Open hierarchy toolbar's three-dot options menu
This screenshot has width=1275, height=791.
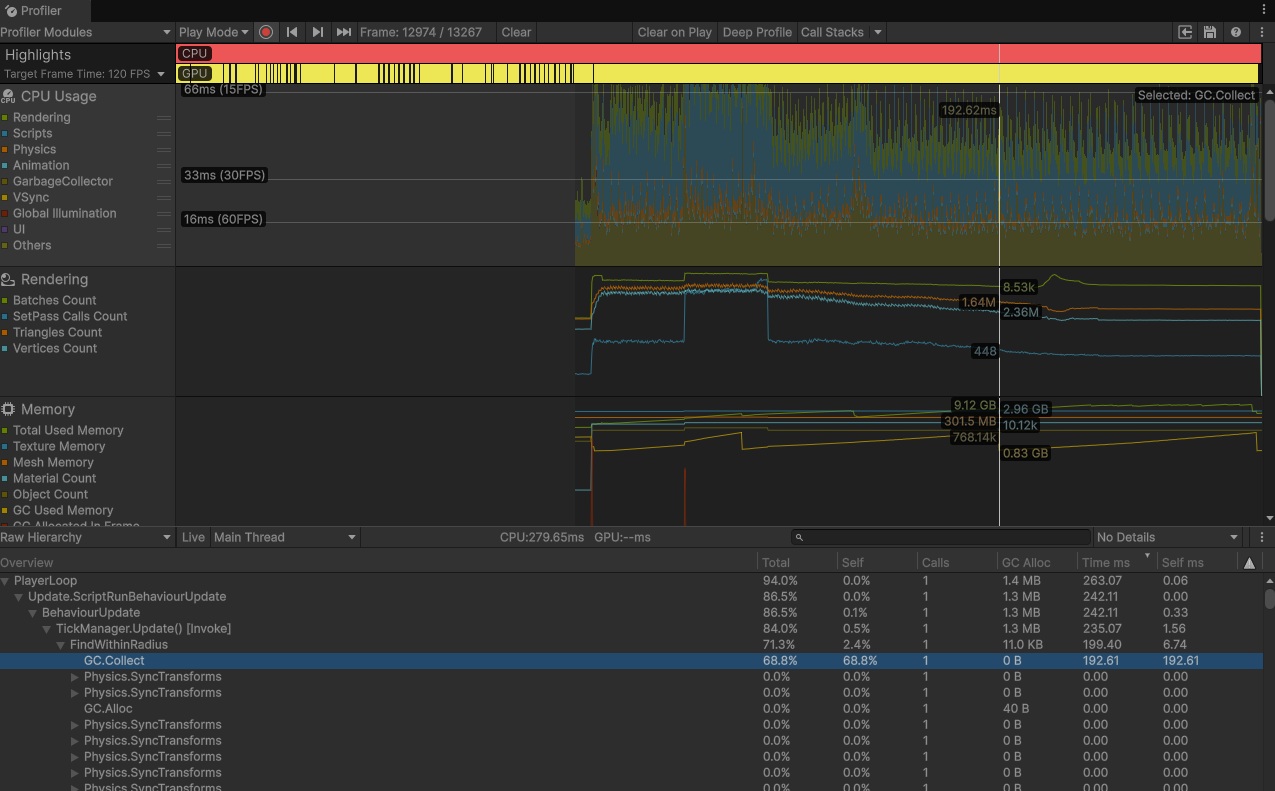coord(1262,537)
